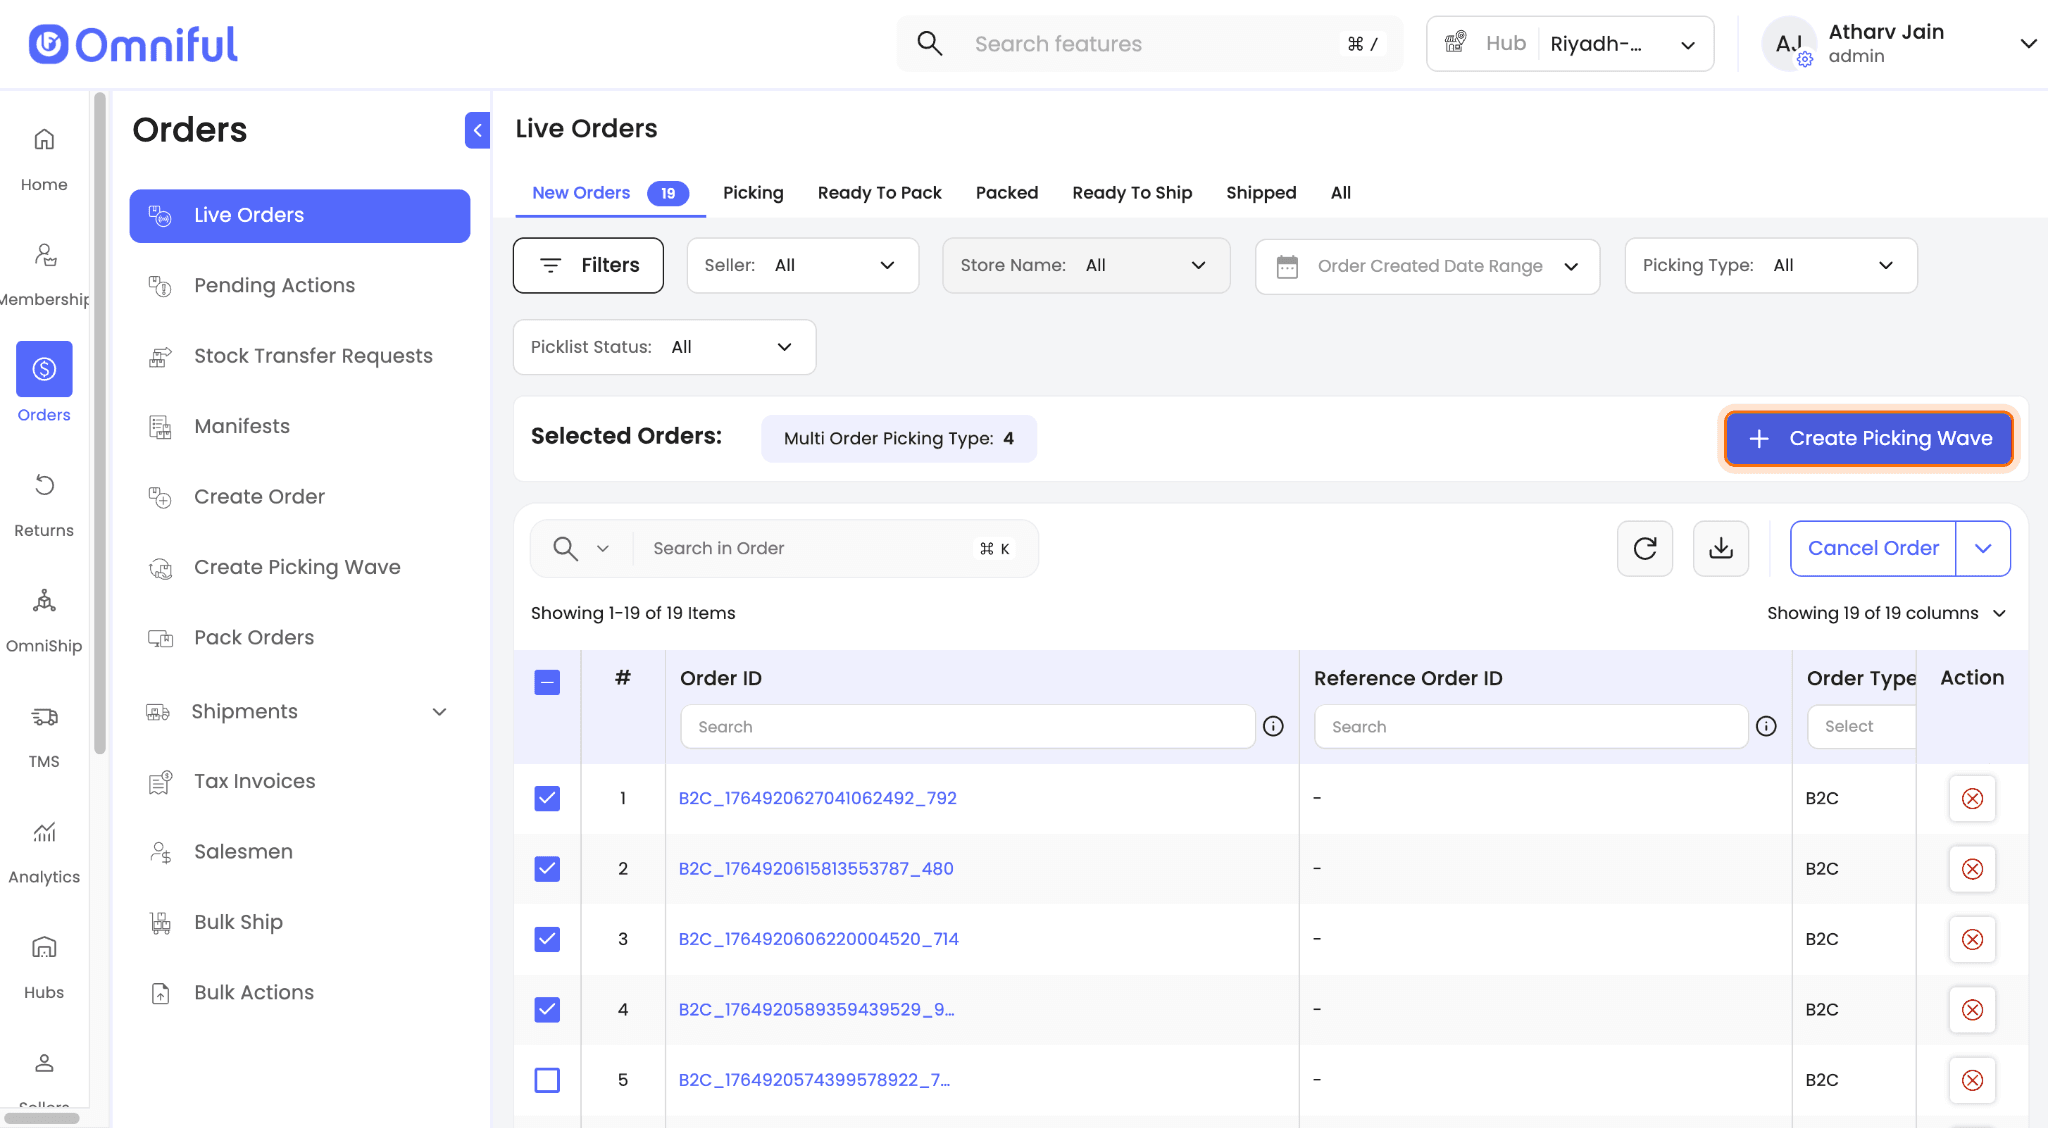Click the Search in Order field

pos(800,548)
